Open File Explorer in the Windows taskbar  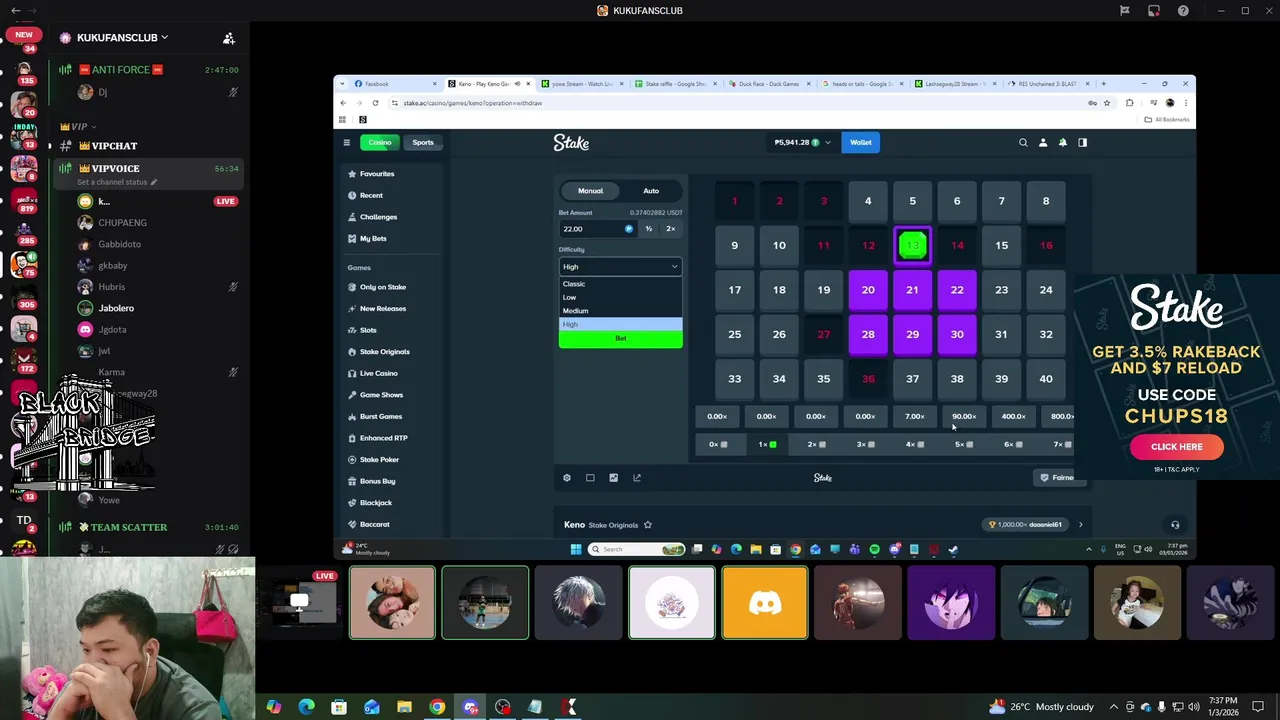point(404,707)
